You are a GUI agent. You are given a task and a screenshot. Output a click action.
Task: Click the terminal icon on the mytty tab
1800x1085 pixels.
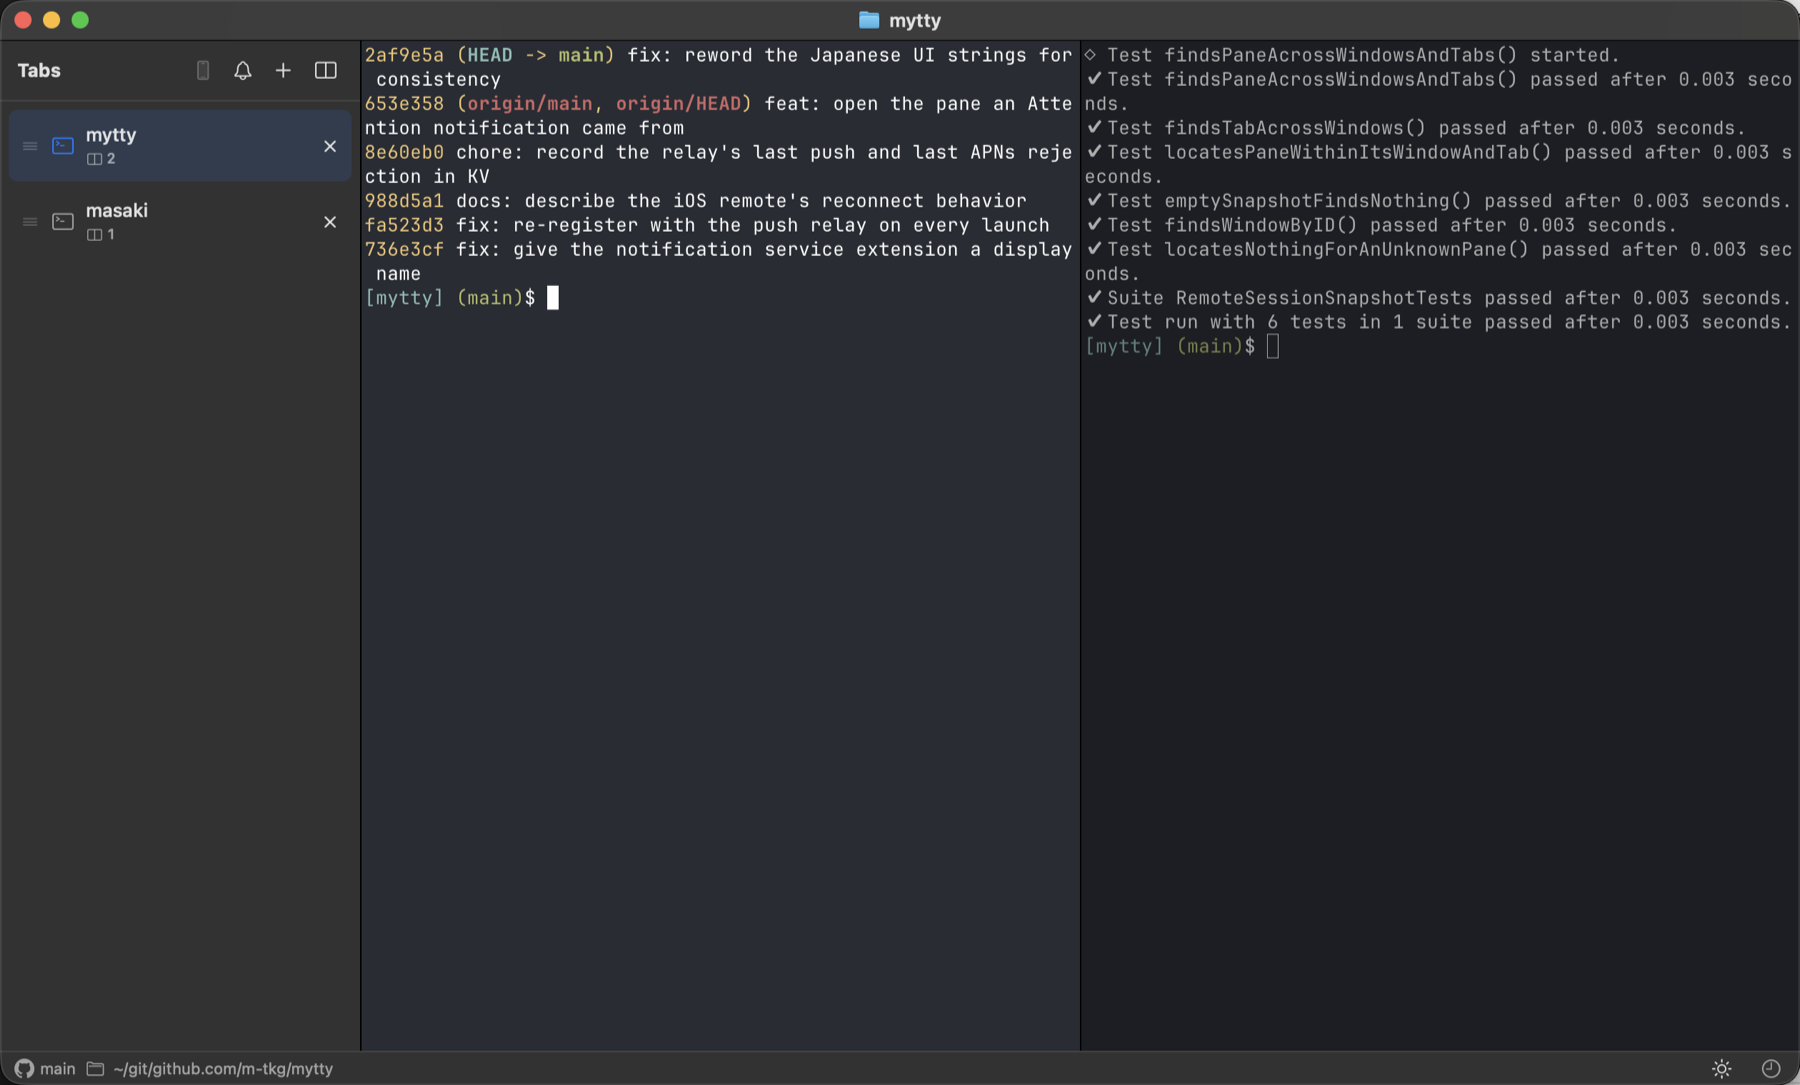[63, 146]
